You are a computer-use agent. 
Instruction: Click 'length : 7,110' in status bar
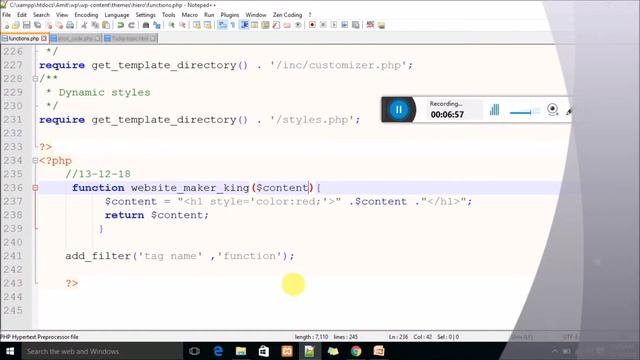tap(311, 337)
